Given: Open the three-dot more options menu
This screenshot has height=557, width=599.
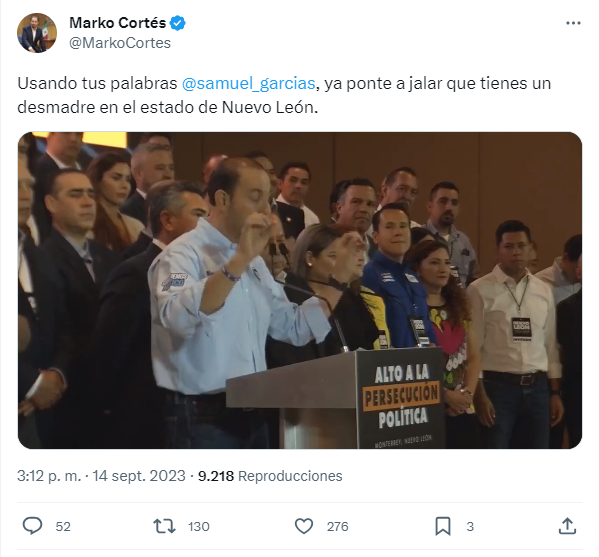Looking at the screenshot, I should click(573, 23).
